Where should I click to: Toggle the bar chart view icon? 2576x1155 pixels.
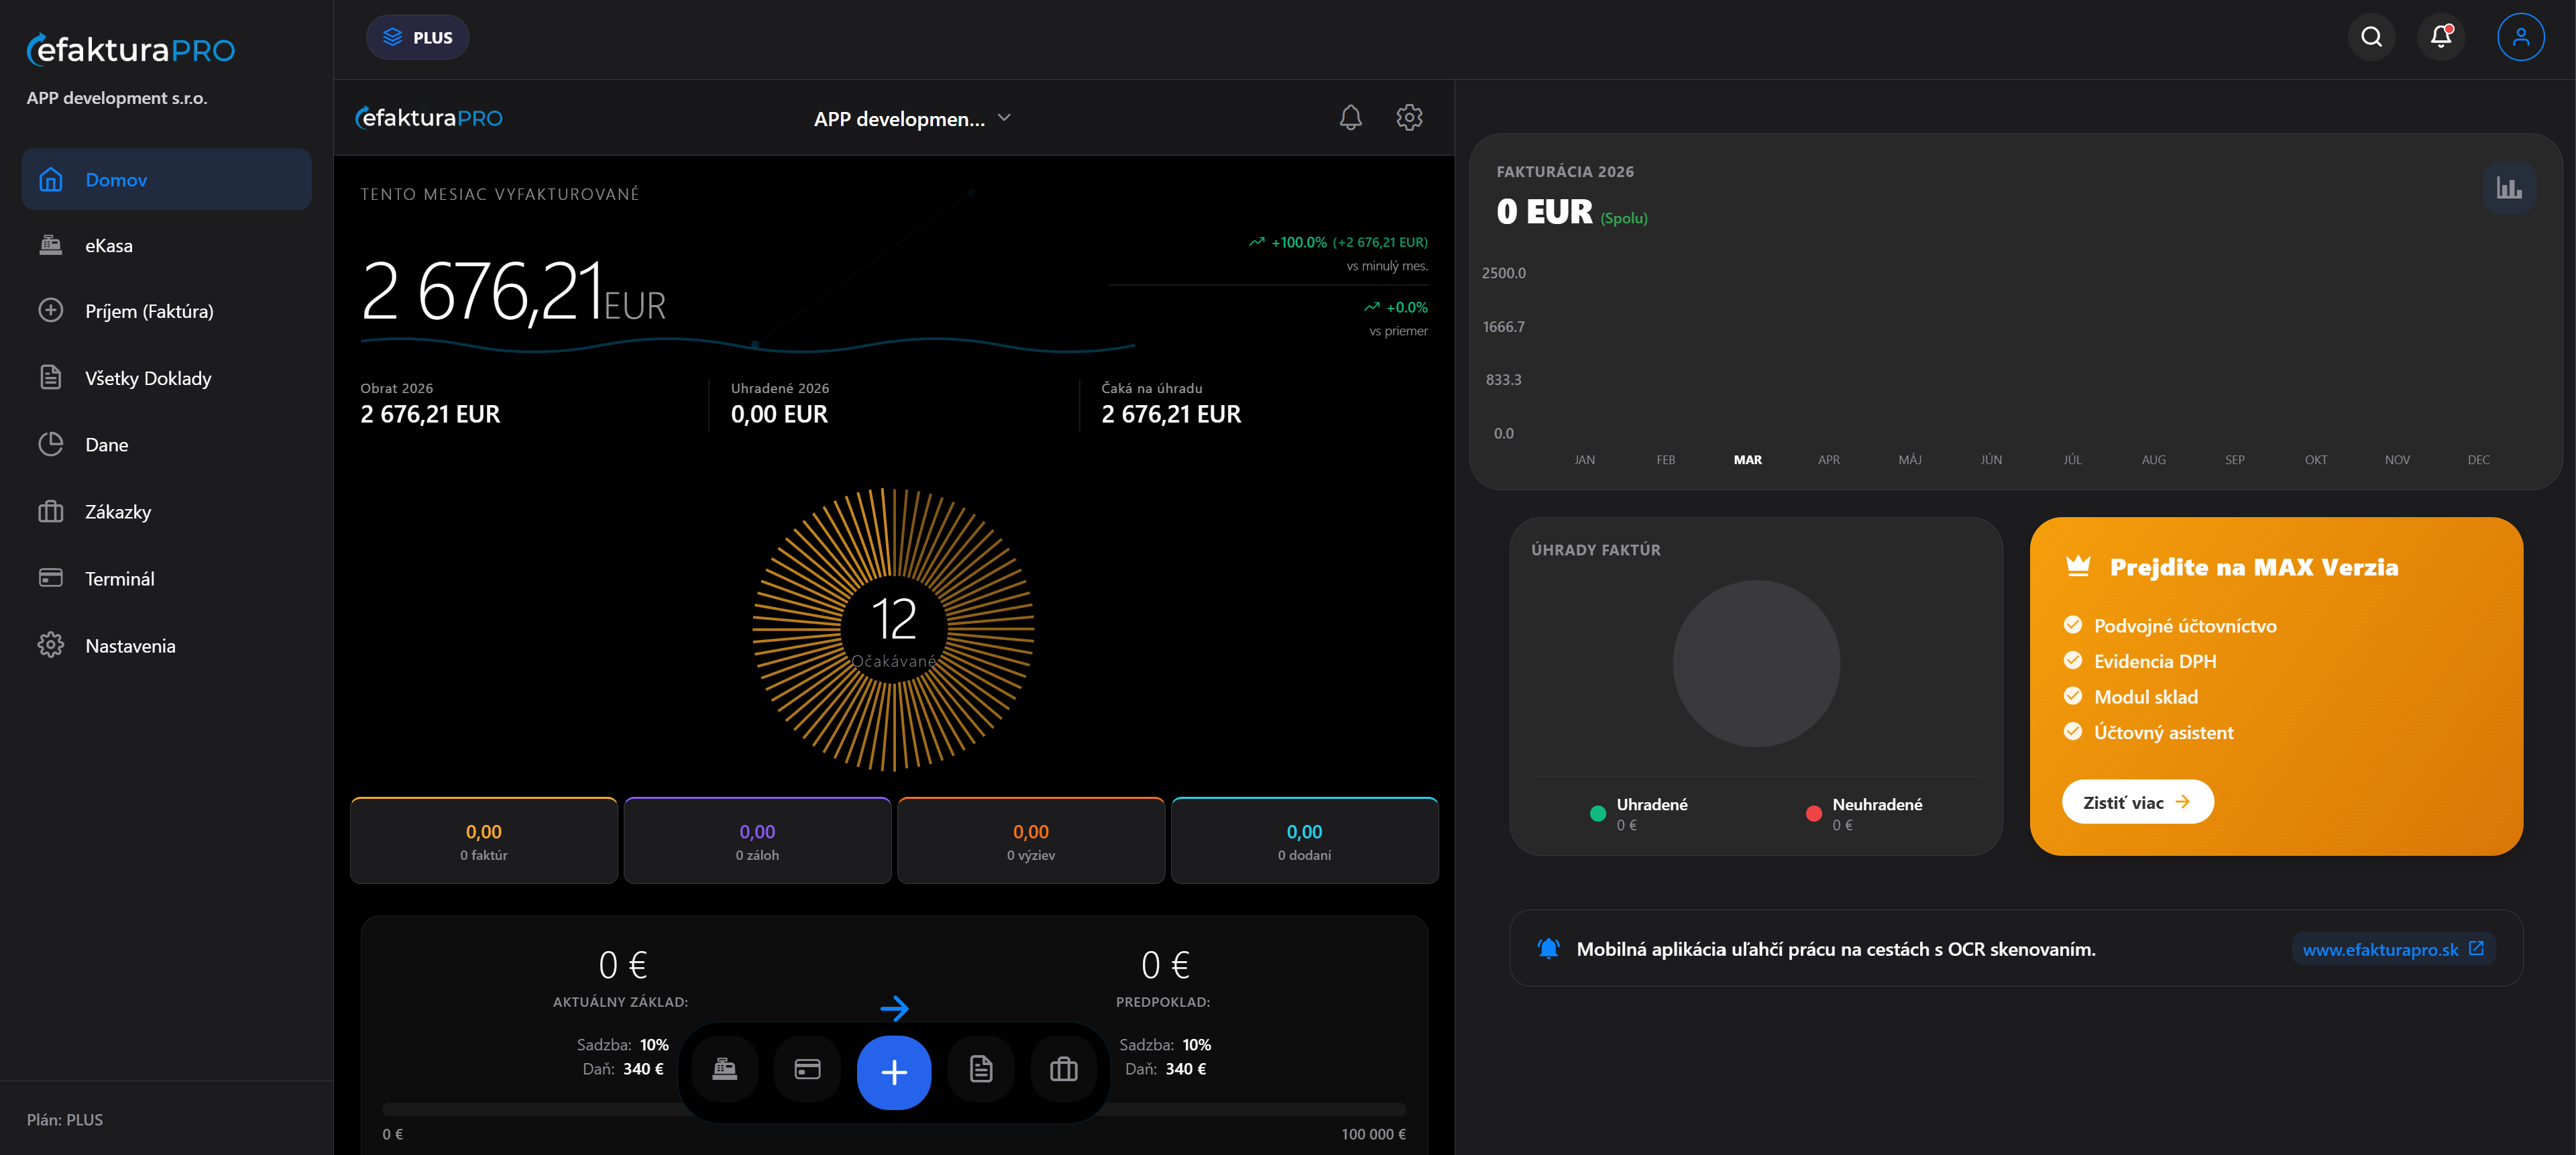point(2508,187)
